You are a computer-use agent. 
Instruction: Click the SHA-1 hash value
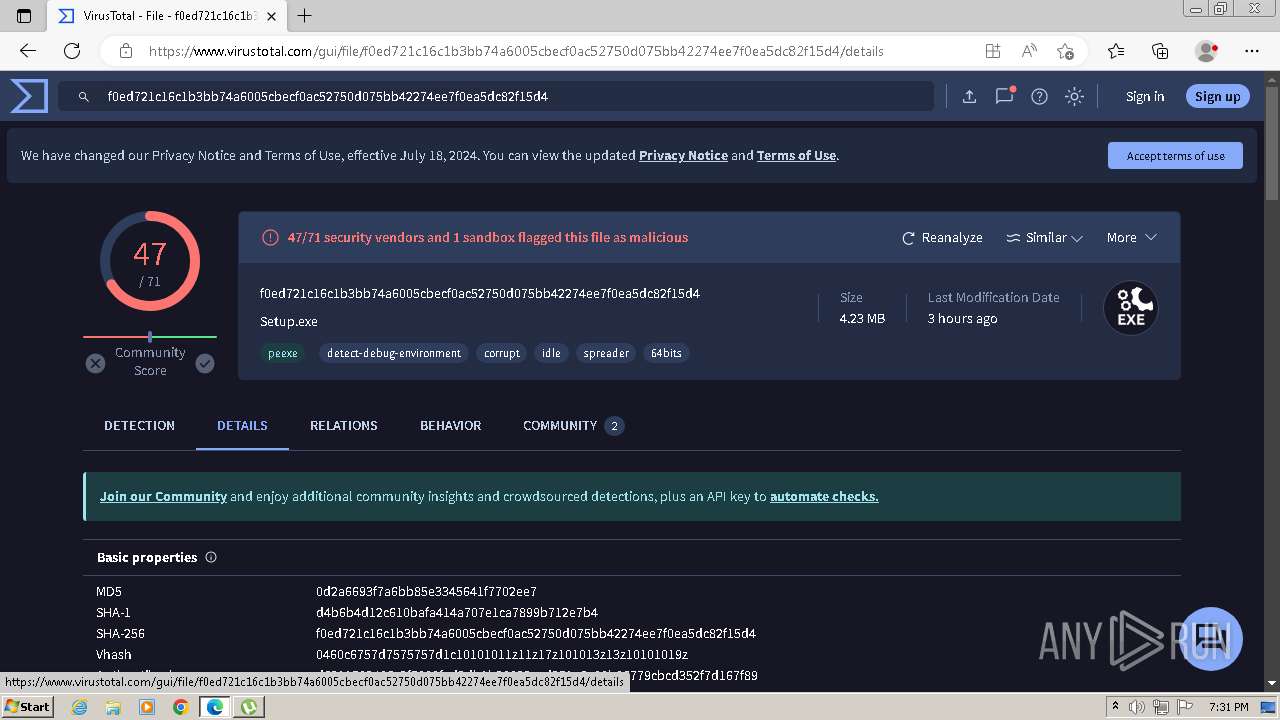click(456, 613)
